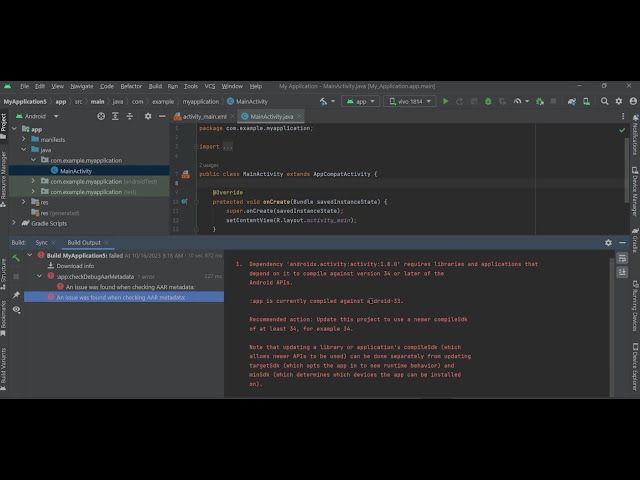Open dropdown arrow next to hammer icon
This screenshot has width=640, height=480.
tap(333, 101)
